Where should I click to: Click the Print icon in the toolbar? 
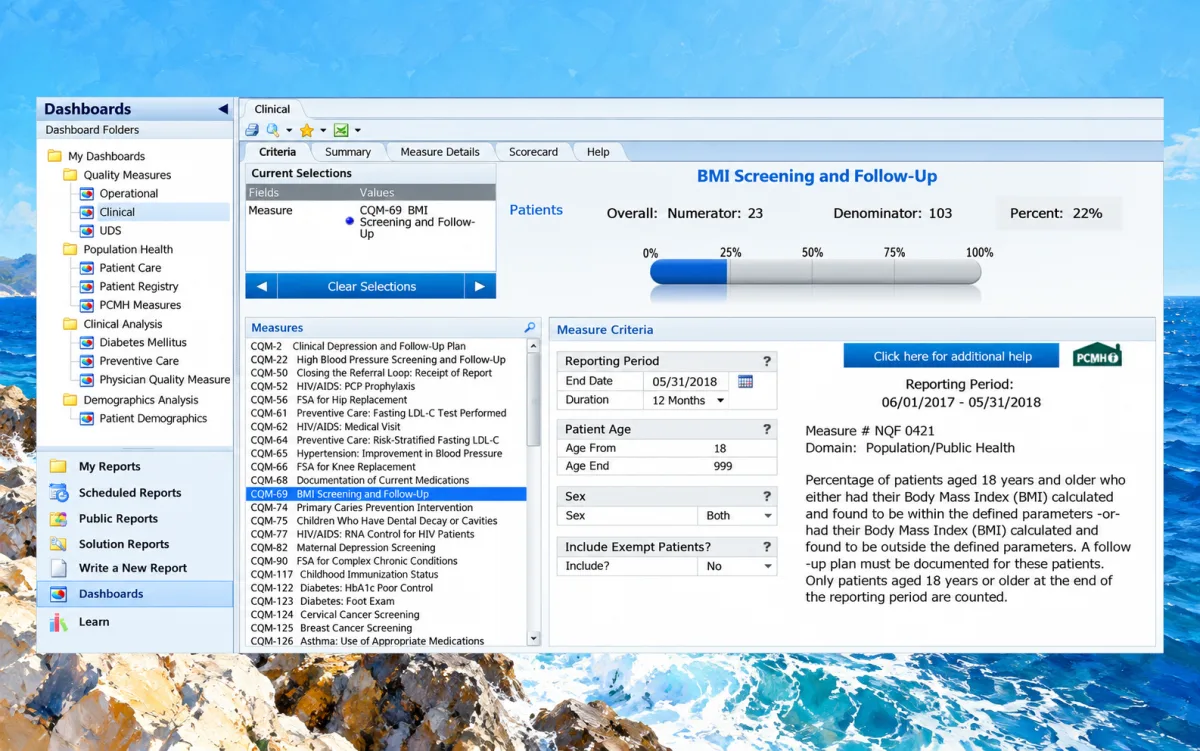point(252,130)
